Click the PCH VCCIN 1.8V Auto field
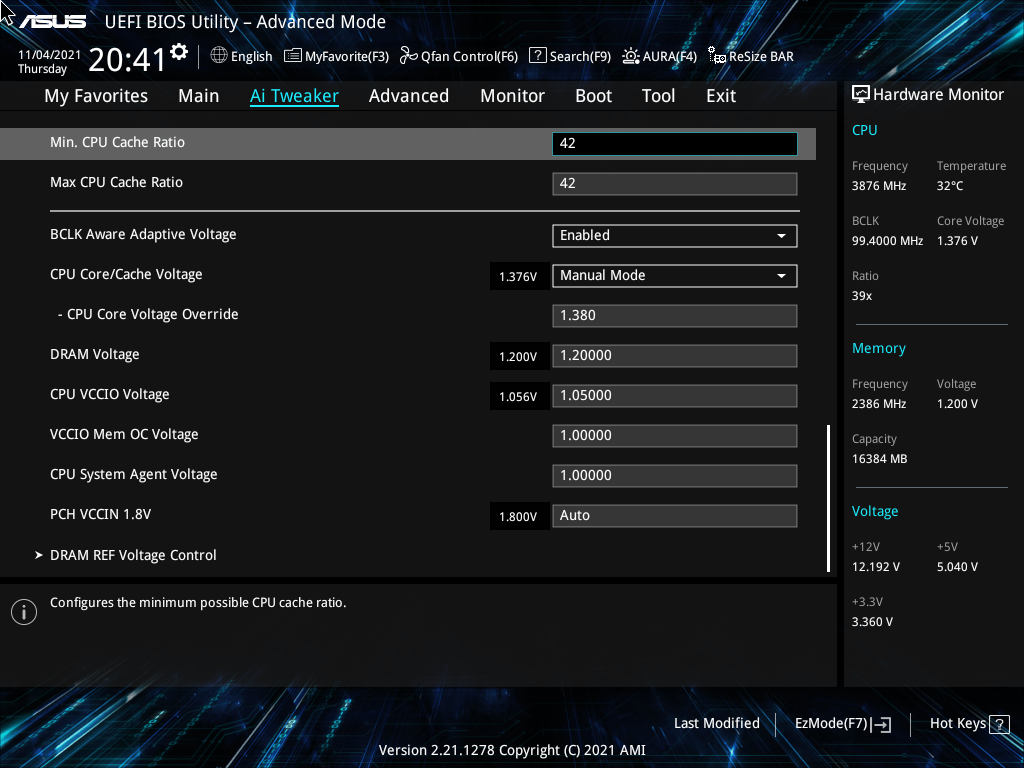 pyautogui.click(x=675, y=516)
